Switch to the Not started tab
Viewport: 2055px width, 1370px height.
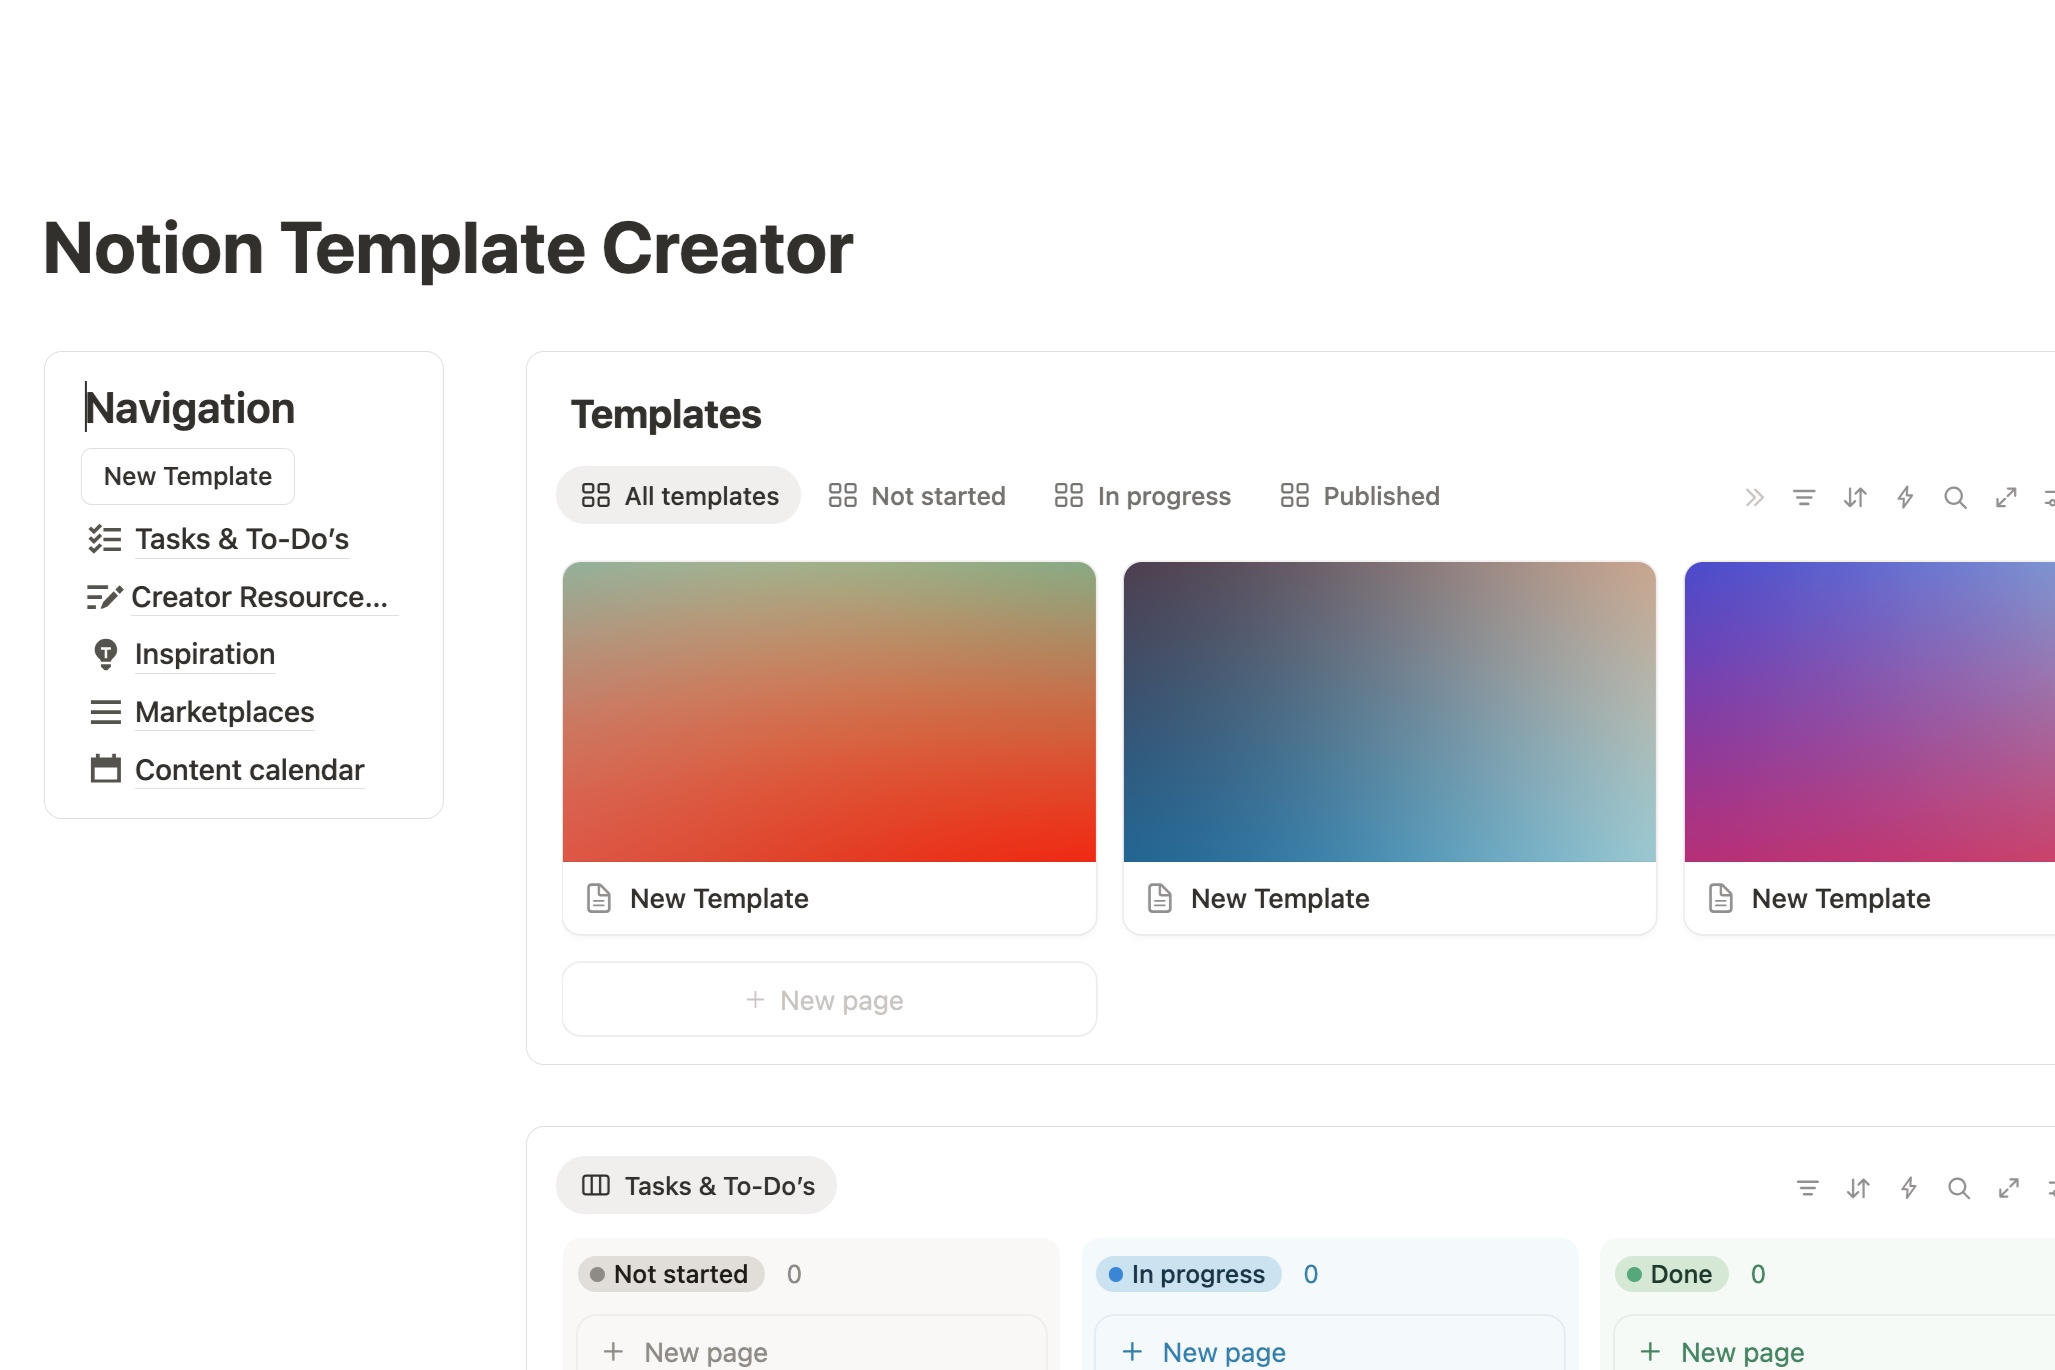click(917, 496)
